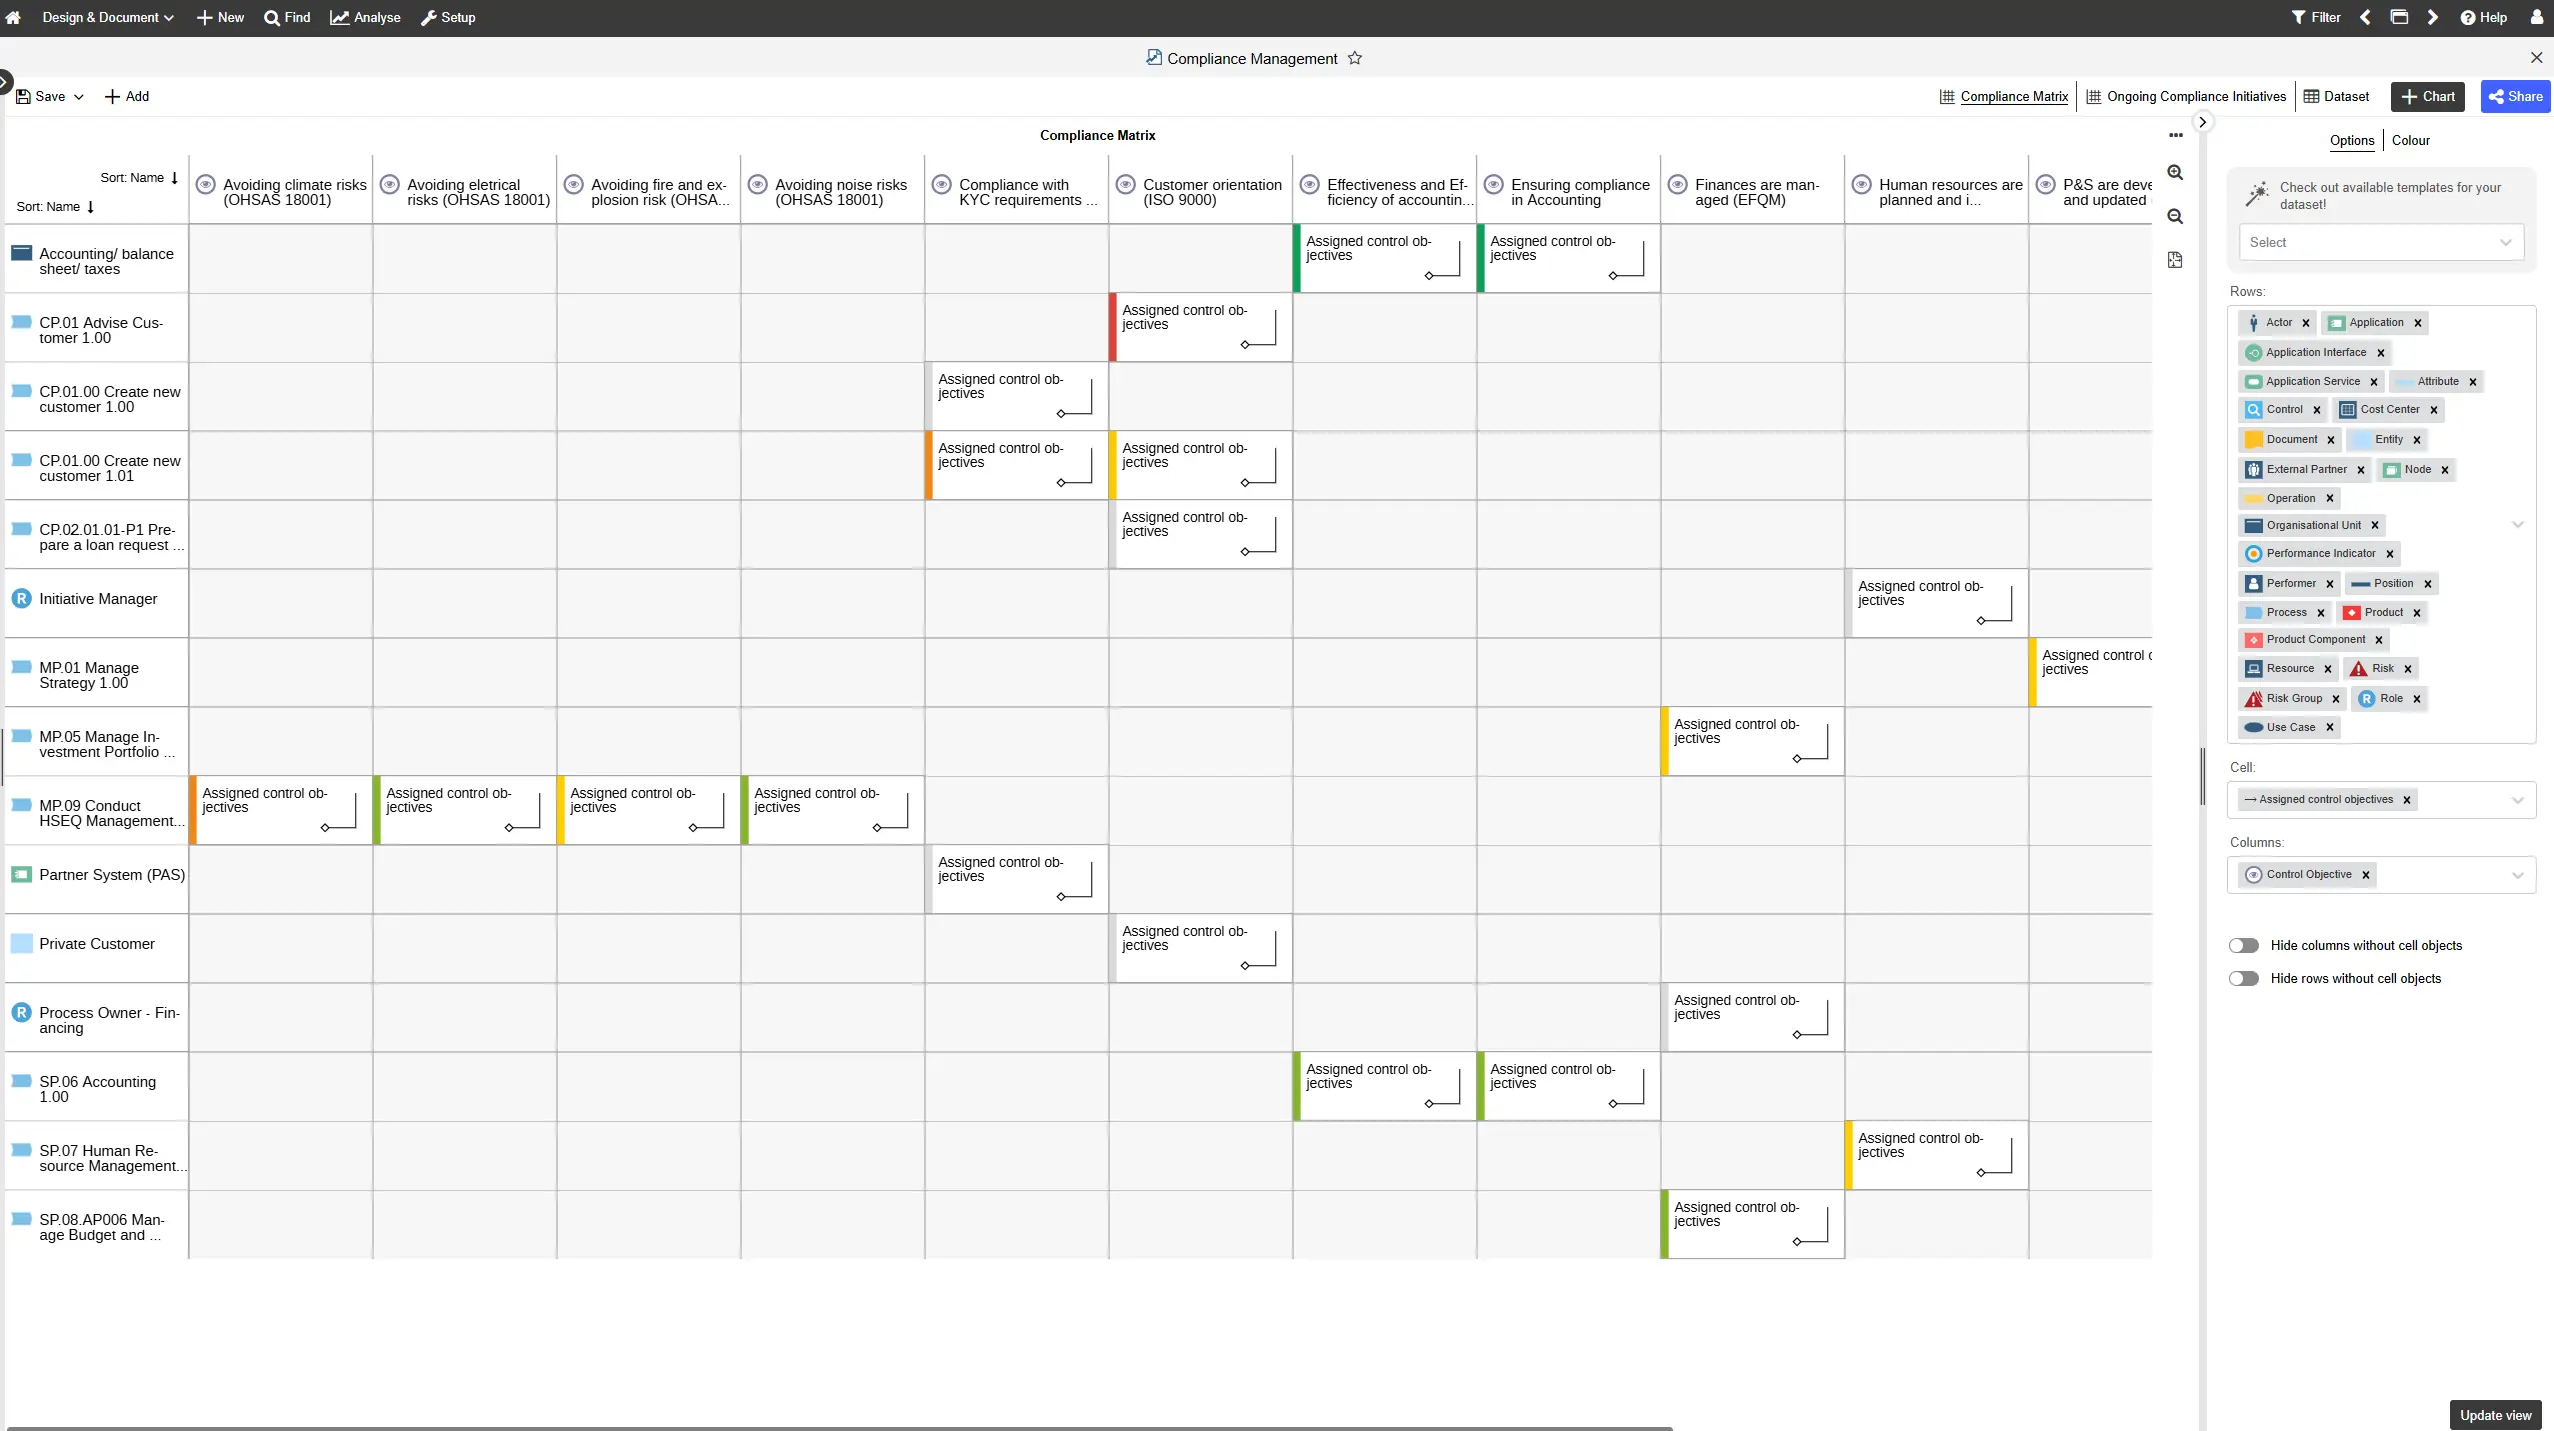Viewport: 2554px width, 1431px height.
Task: Click the zoom in magnifier icon
Action: [2175, 173]
